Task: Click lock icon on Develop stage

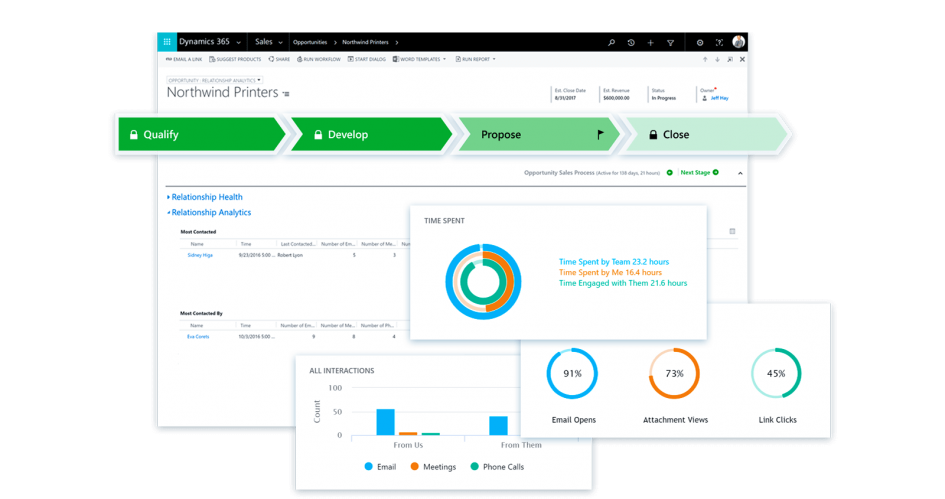Action: pyautogui.click(x=318, y=134)
